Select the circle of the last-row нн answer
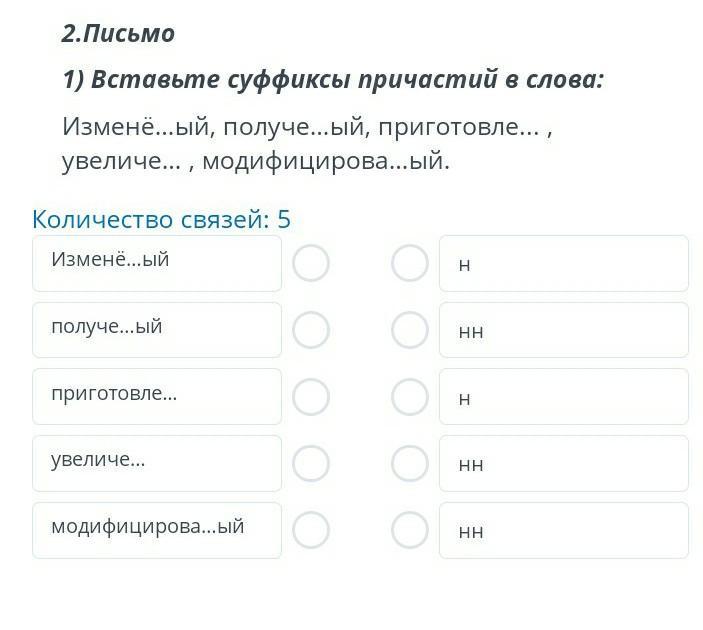 pyautogui.click(x=410, y=530)
